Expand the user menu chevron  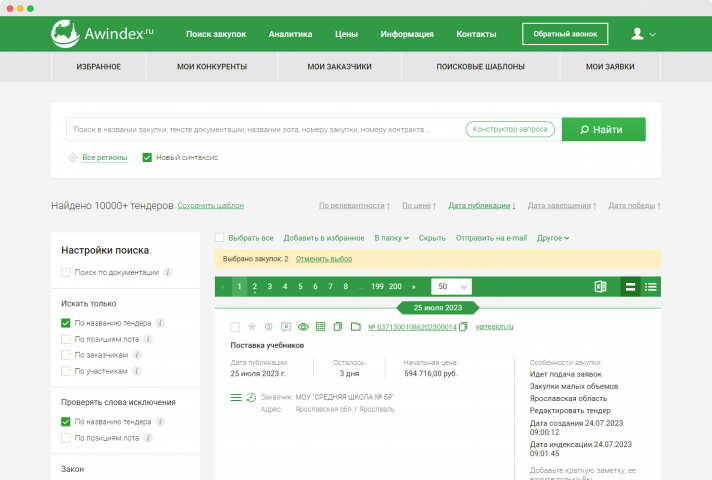tap(653, 35)
